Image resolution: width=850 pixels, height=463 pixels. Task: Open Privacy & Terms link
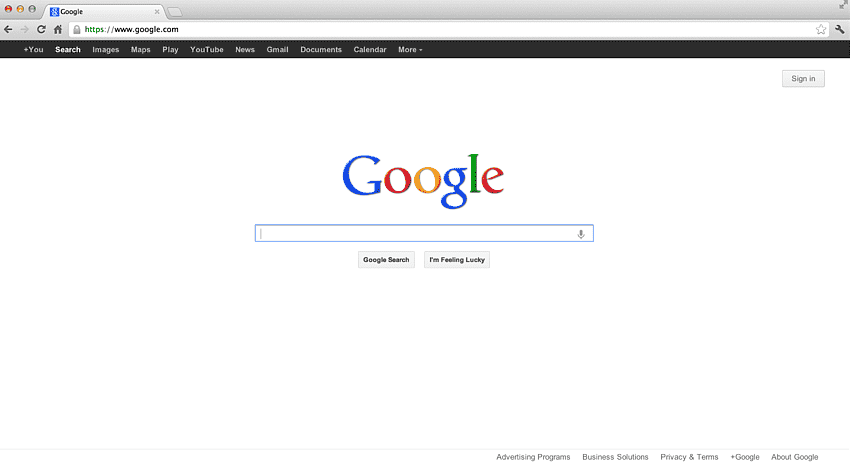[x=689, y=457]
